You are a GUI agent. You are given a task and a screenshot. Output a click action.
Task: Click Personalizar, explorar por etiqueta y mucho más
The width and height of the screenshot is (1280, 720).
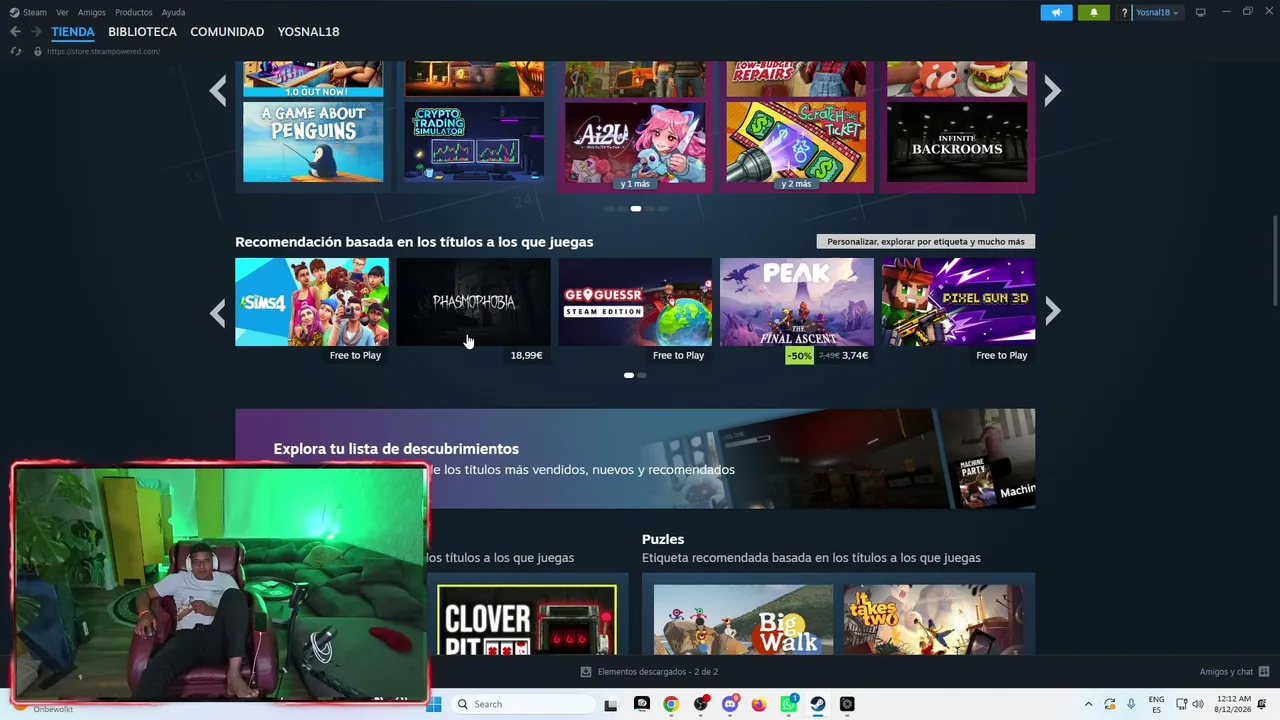[x=926, y=242]
